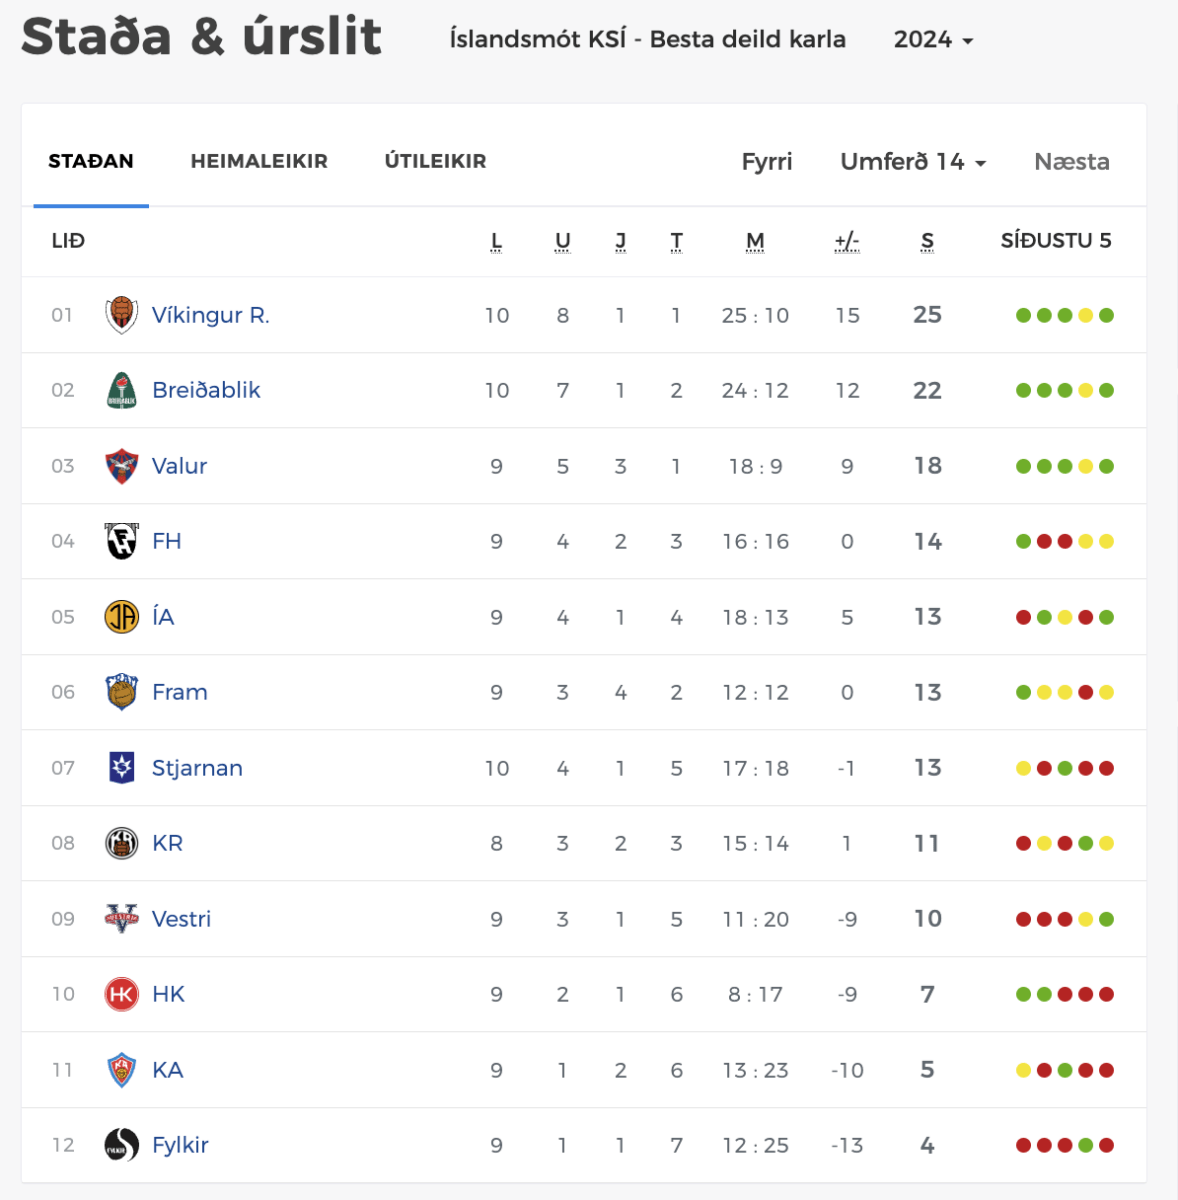The width and height of the screenshot is (1178, 1200).
Task: Click the Breiðablik club crest
Action: [x=121, y=390]
